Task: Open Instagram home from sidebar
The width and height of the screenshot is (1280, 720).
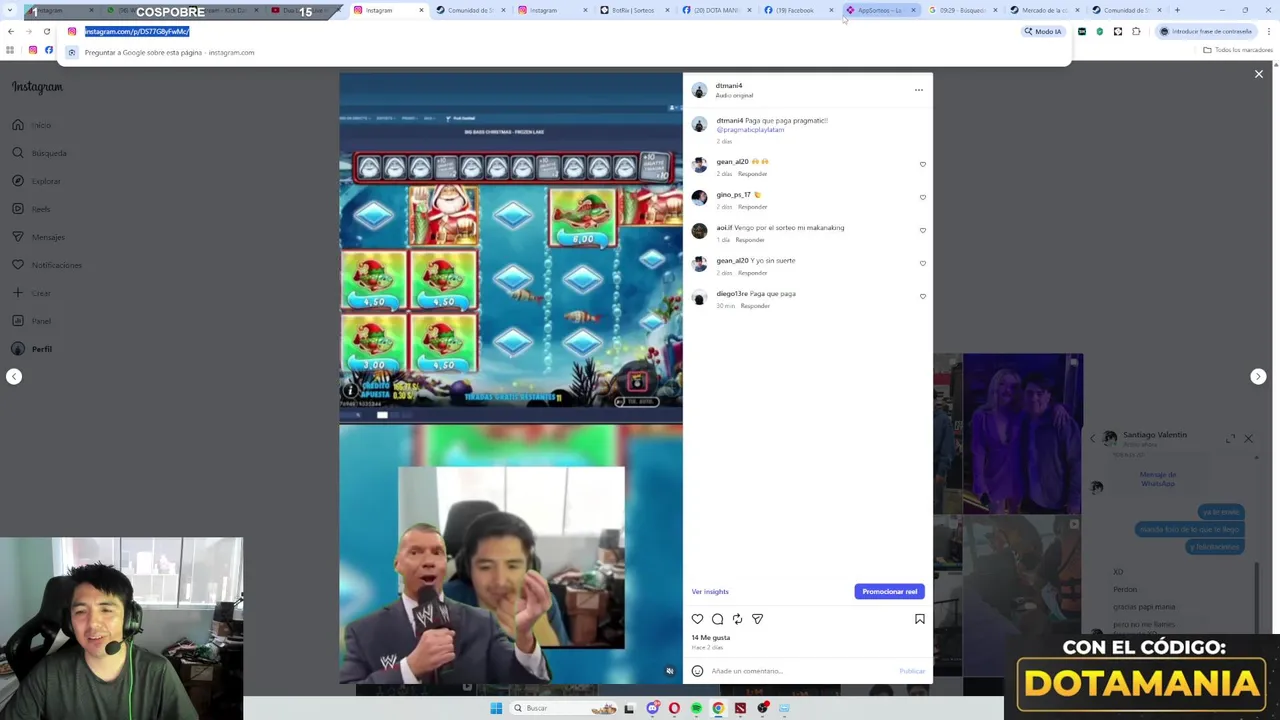Action: click(x=31, y=125)
